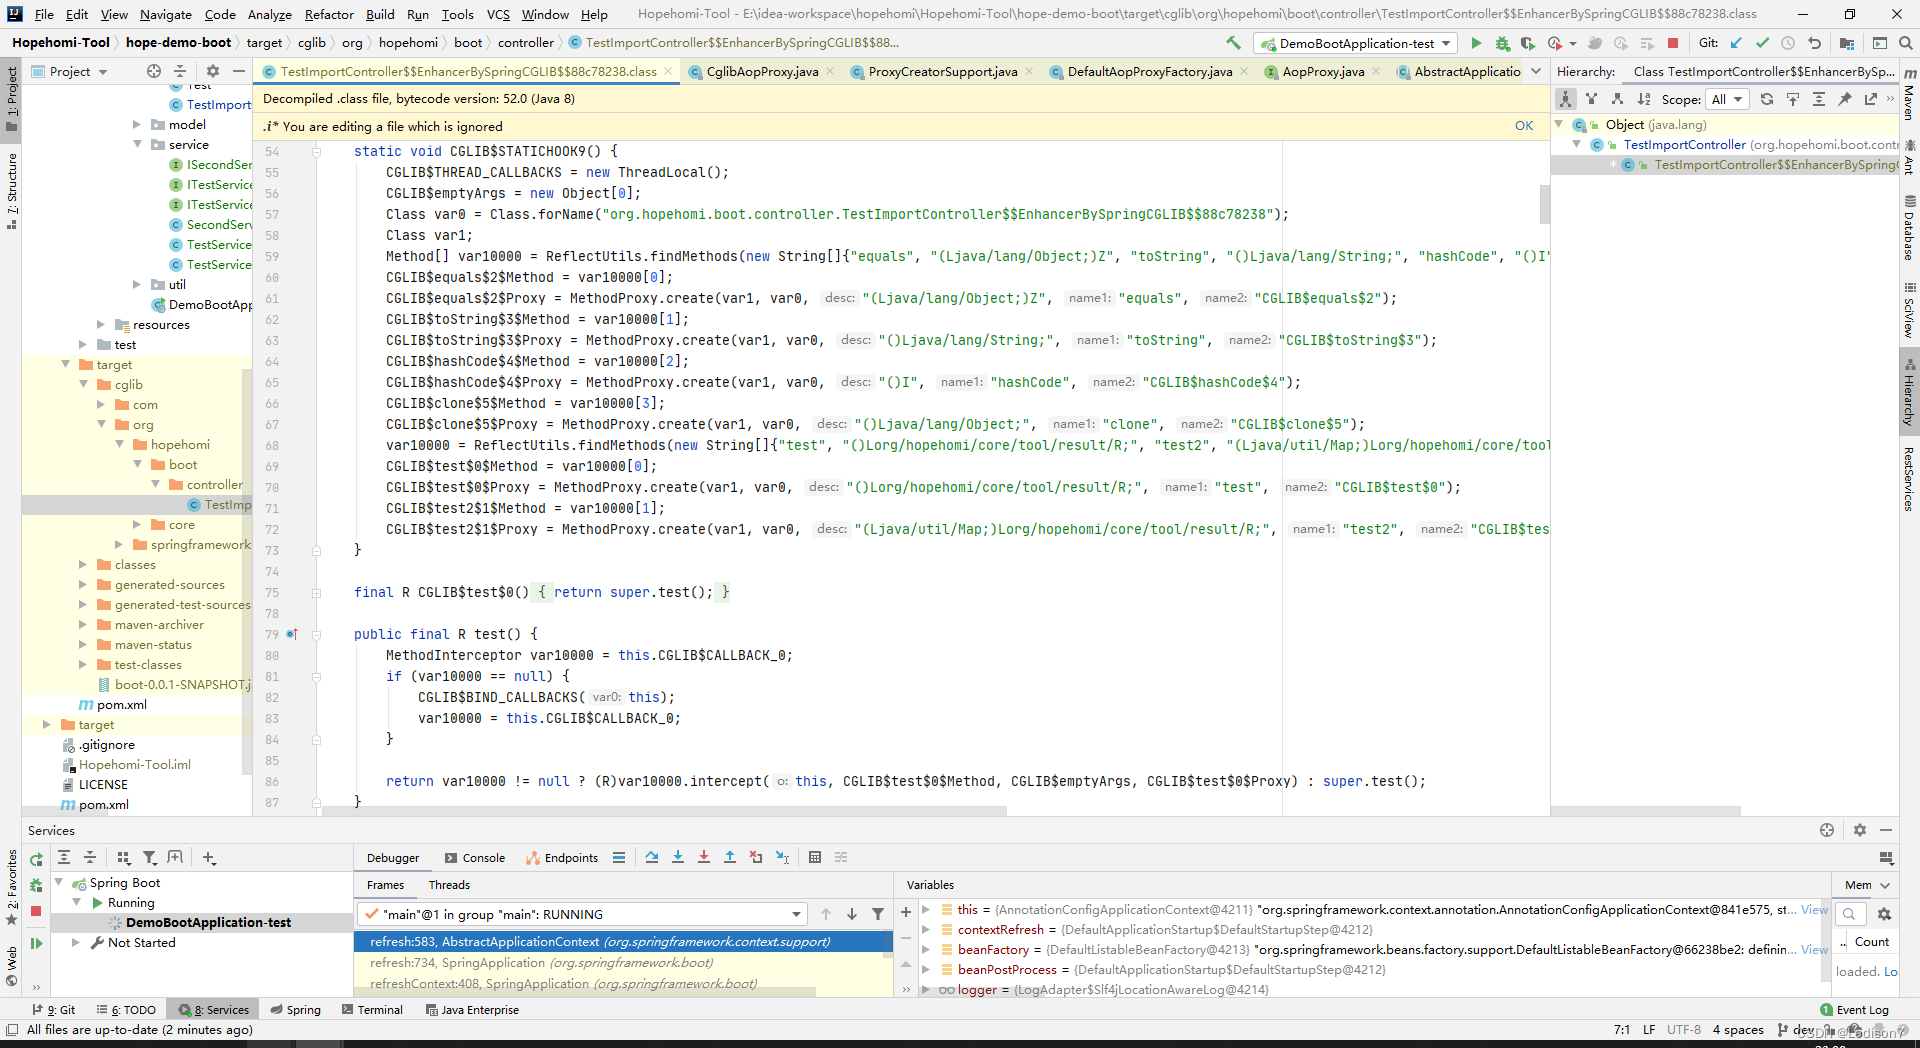Open Event Log in status bar
Image resolution: width=1920 pixels, height=1048 pixels.
(x=1855, y=1009)
